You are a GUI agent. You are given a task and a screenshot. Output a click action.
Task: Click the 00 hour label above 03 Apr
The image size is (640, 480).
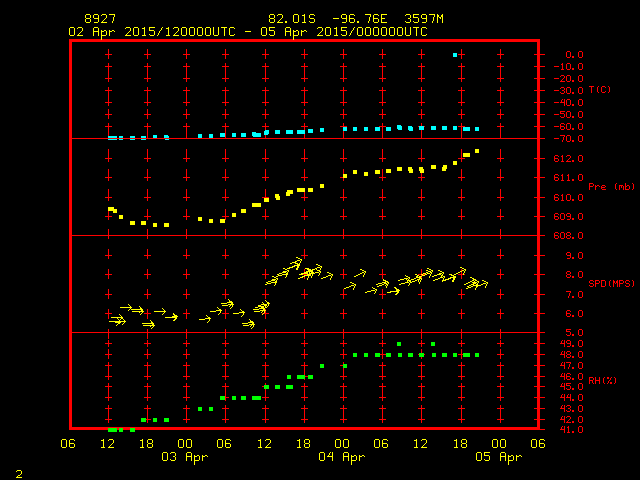185,444
